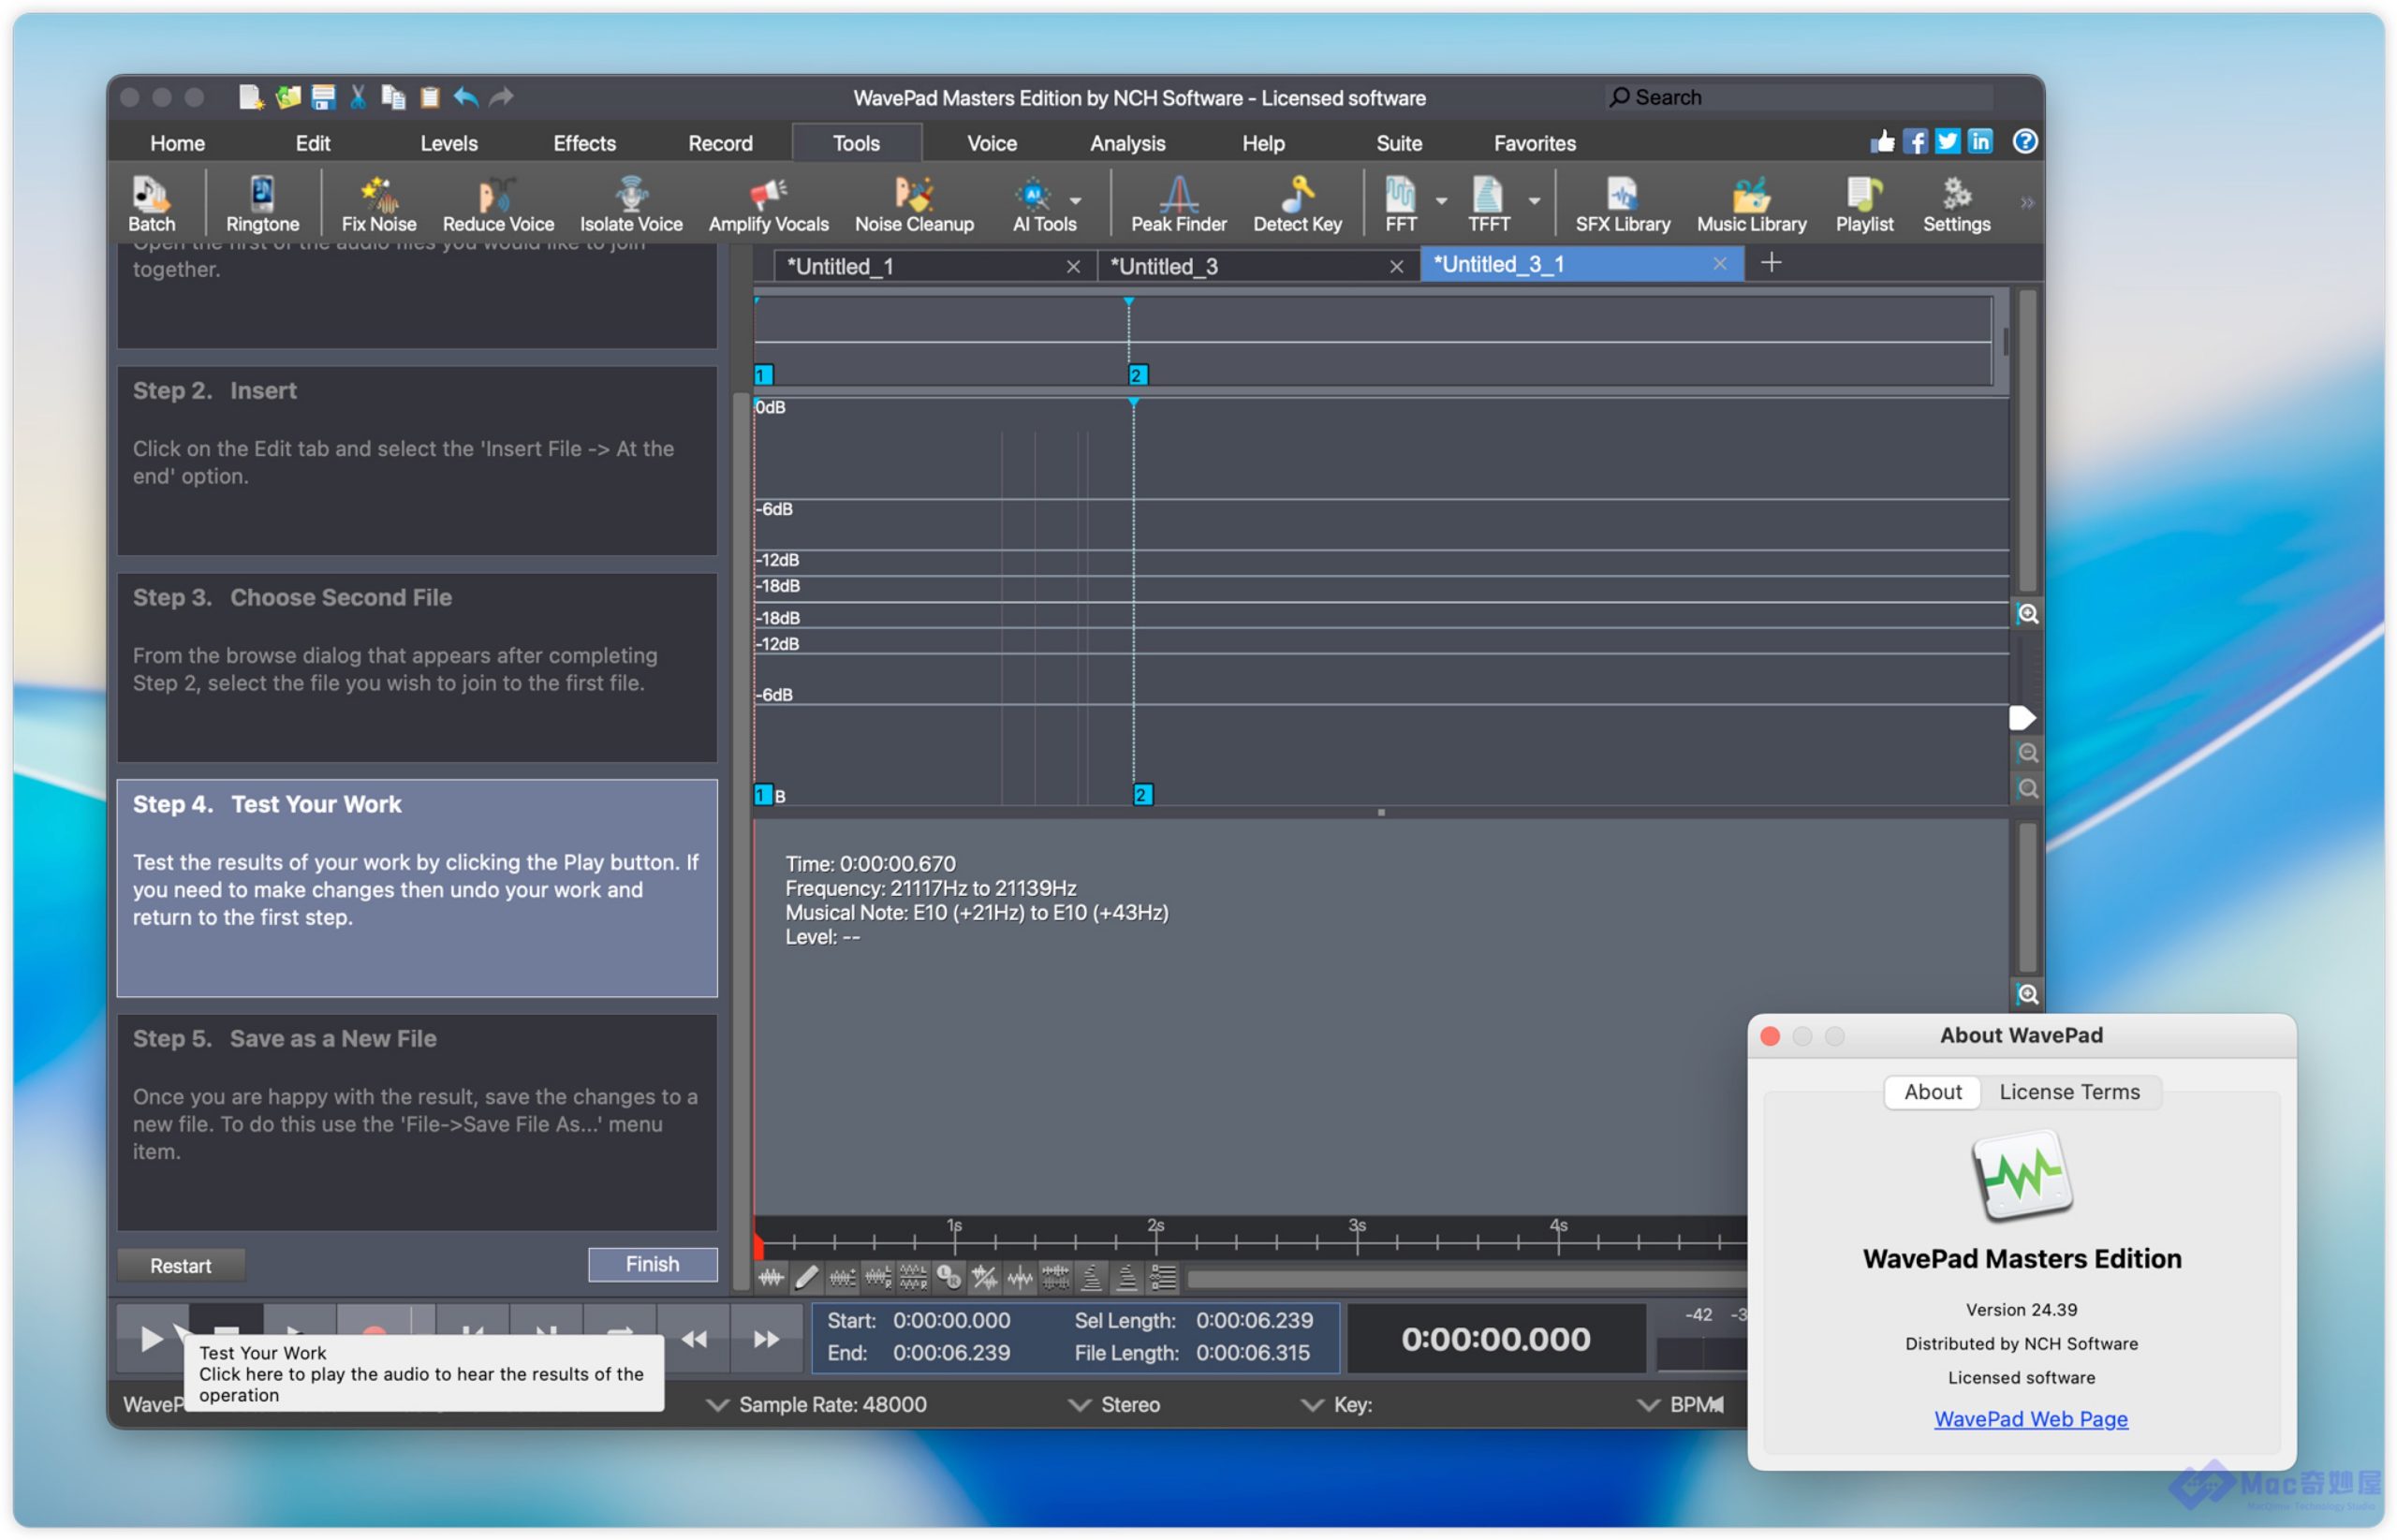The image size is (2397, 1540).
Task: Switch to the Edit ribbon tab
Action: pos(312,143)
